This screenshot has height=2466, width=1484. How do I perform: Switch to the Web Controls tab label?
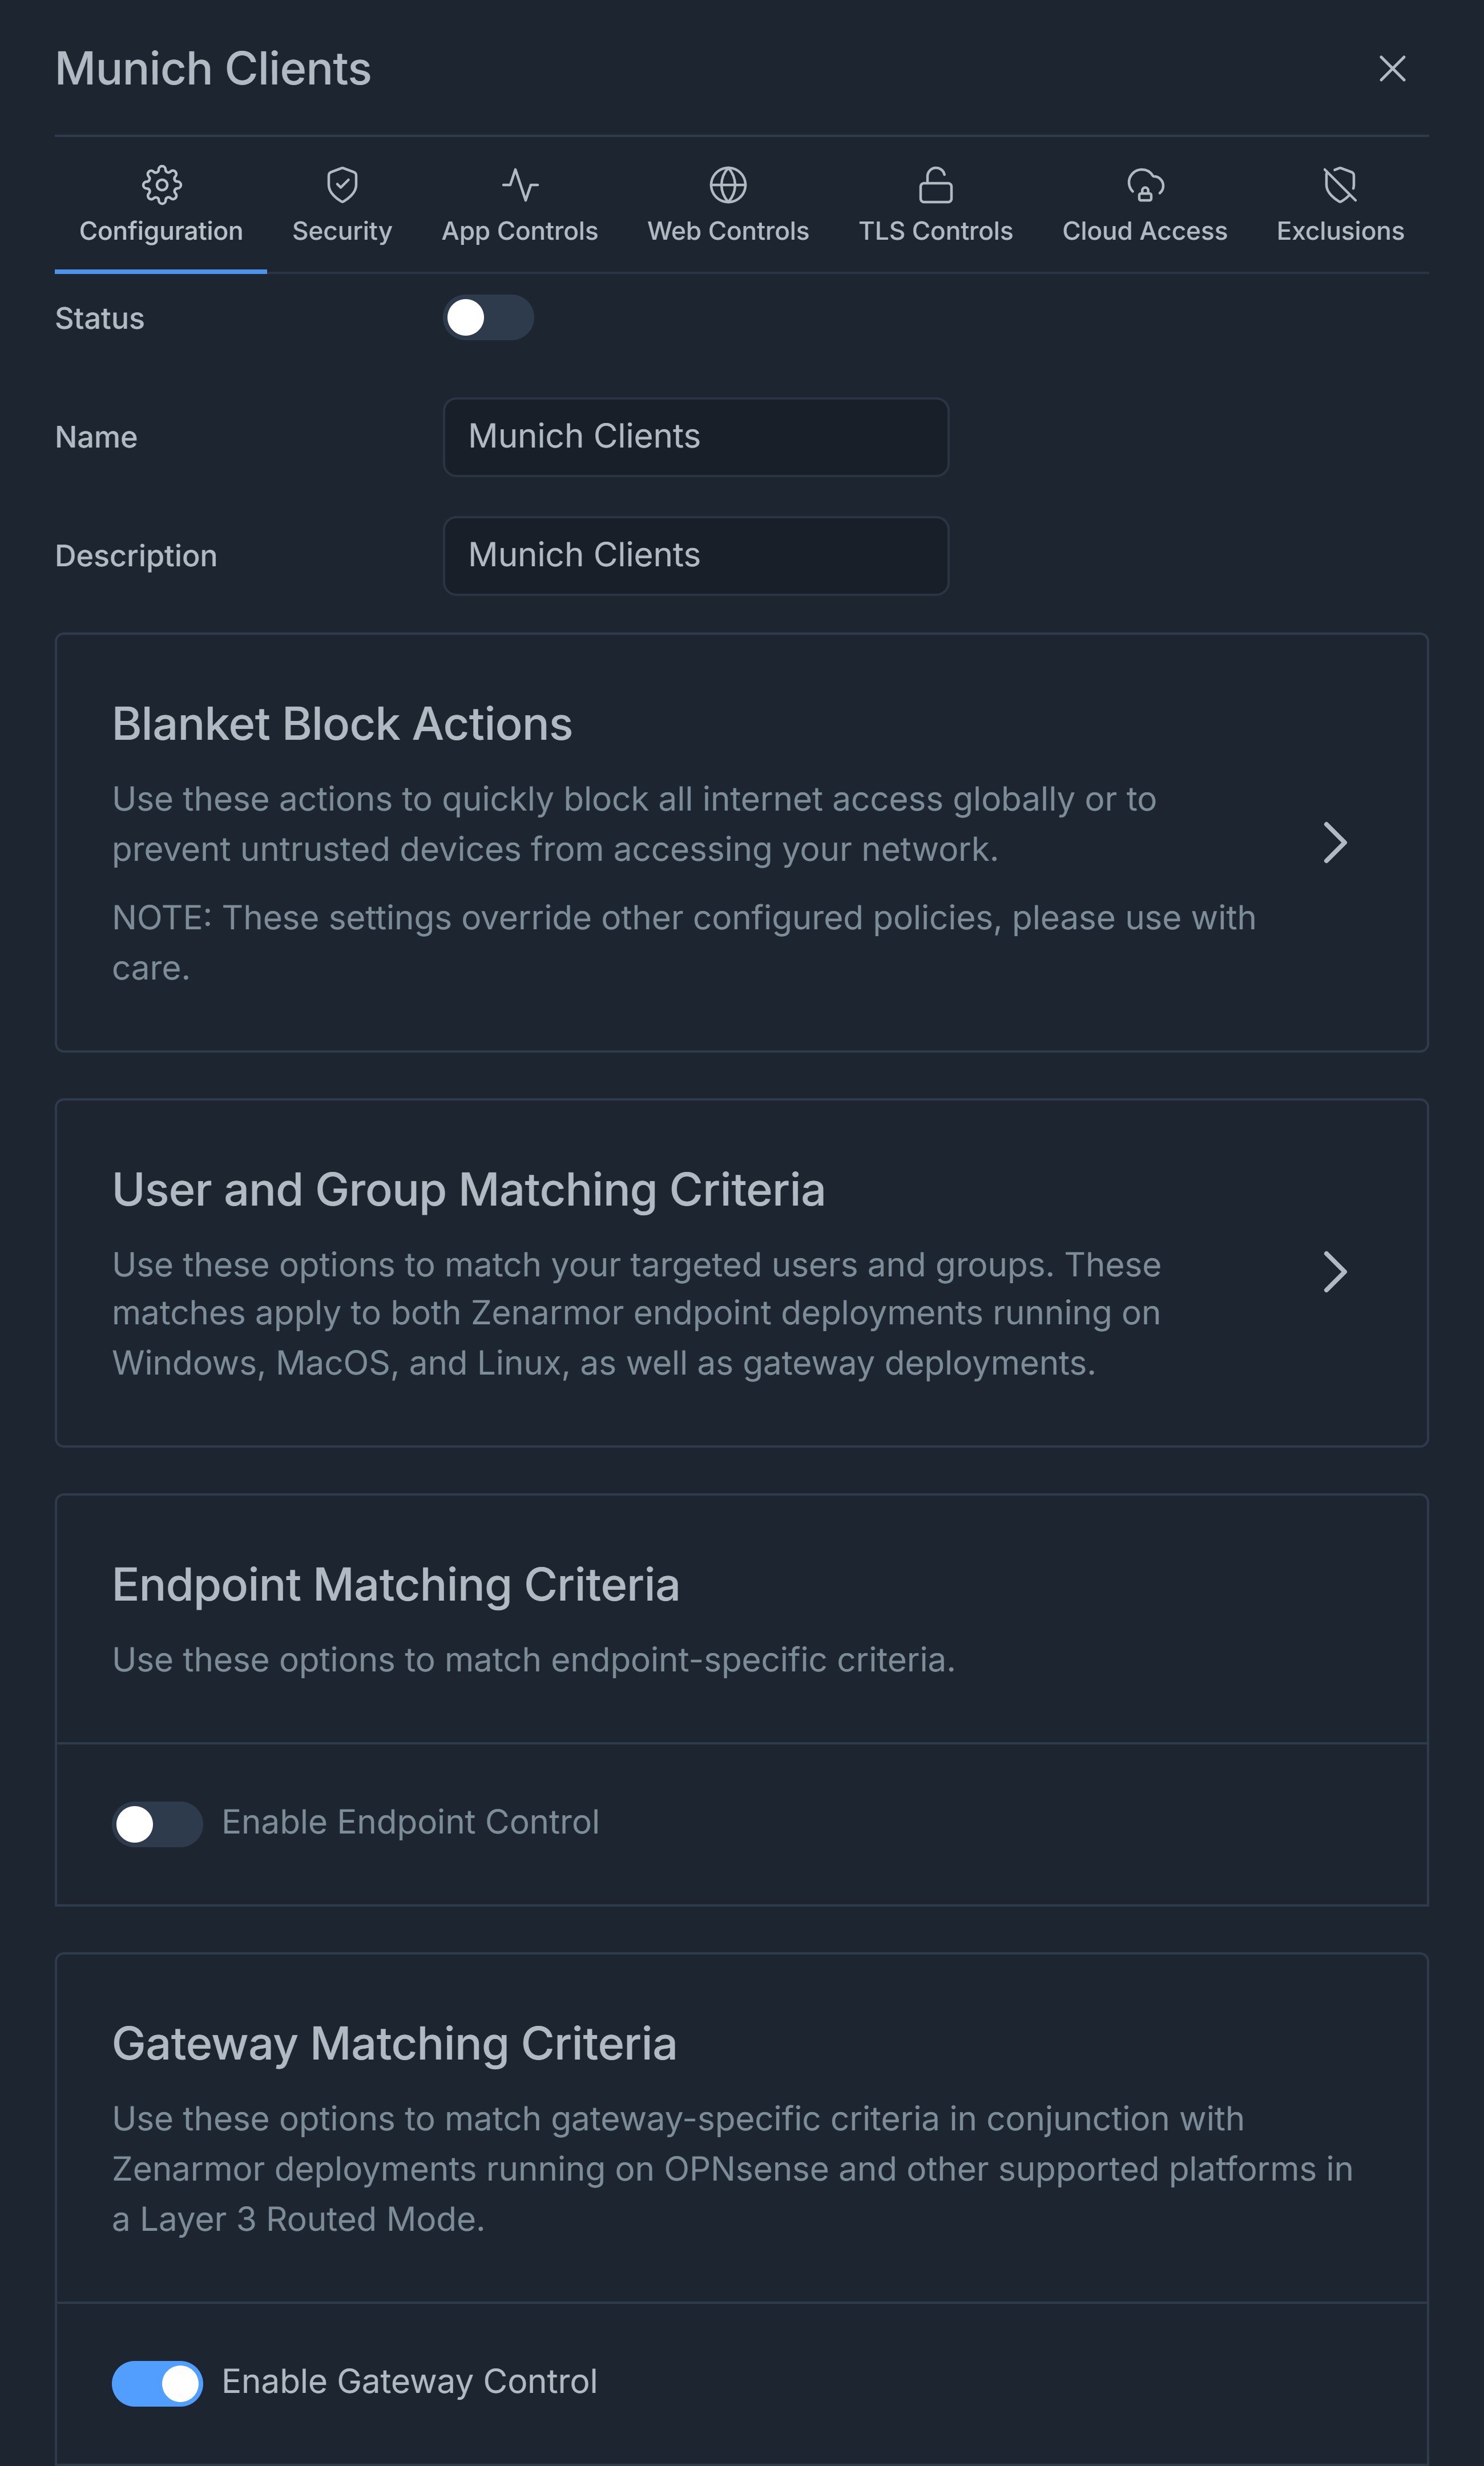(728, 231)
